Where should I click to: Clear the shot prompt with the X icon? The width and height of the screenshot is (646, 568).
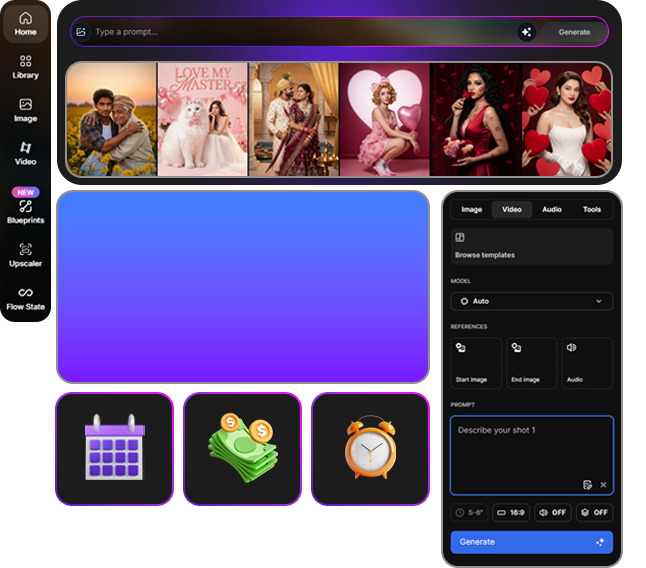tap(603, 485)
